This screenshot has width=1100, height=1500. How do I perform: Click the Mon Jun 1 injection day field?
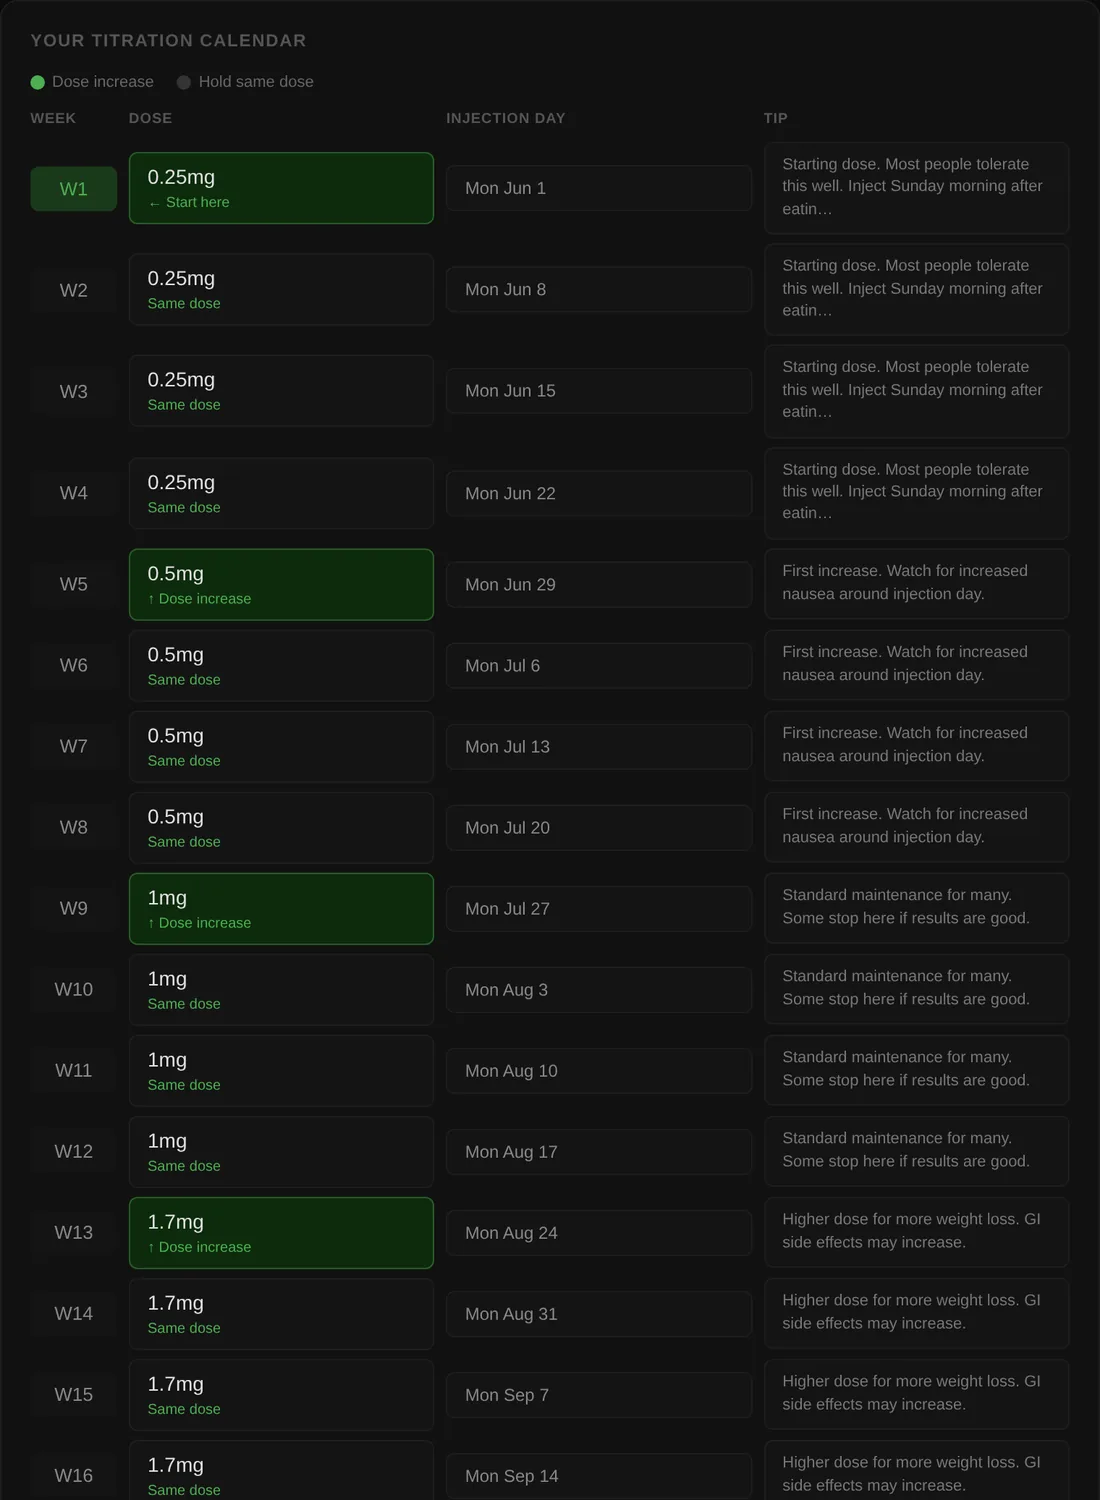pos(599,188)
